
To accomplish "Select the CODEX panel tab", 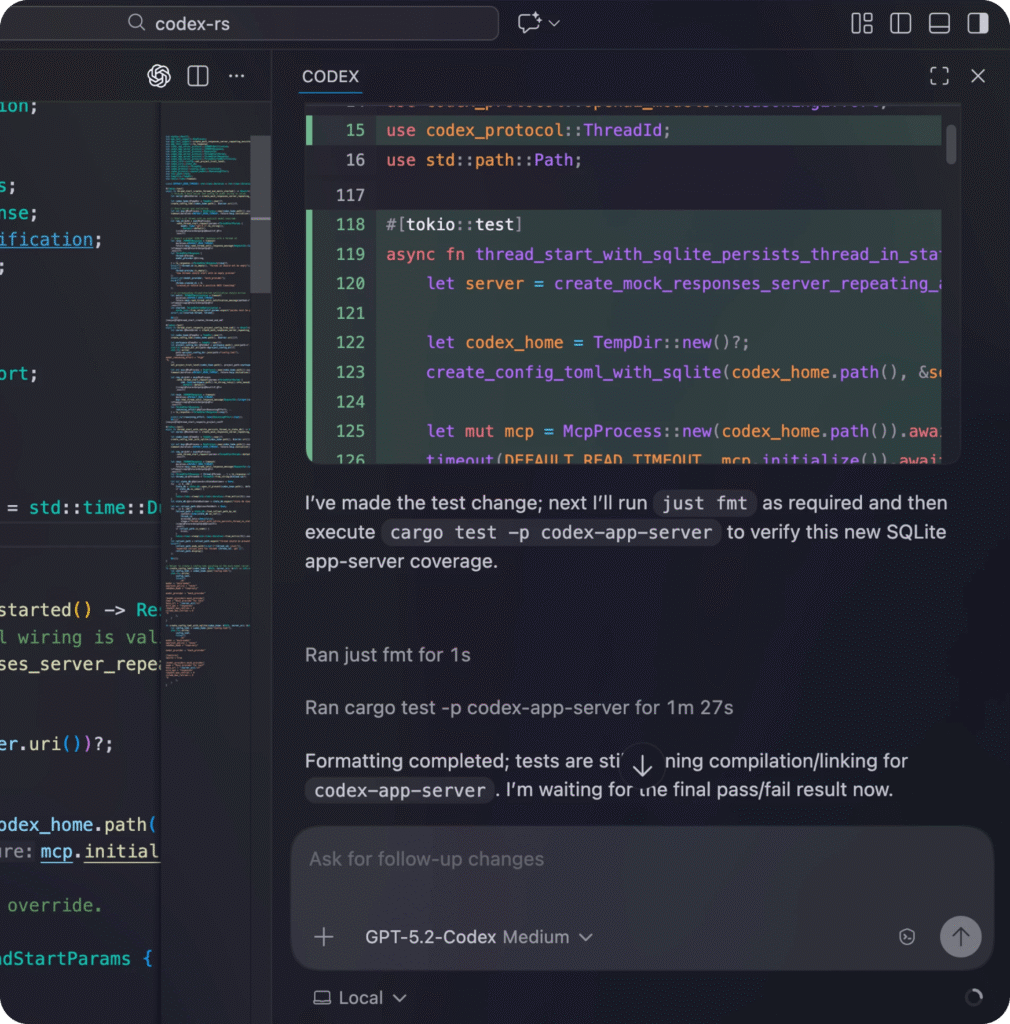I will click(330, 76).
